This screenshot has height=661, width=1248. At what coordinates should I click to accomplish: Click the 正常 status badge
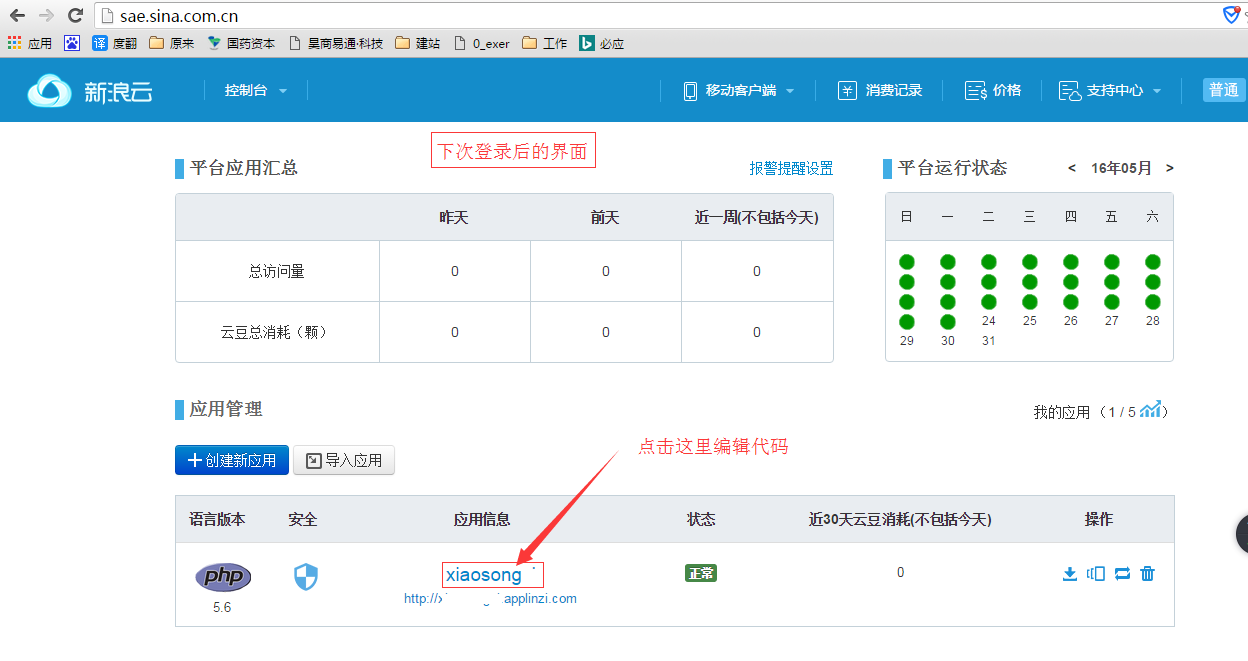click(701, 573)
